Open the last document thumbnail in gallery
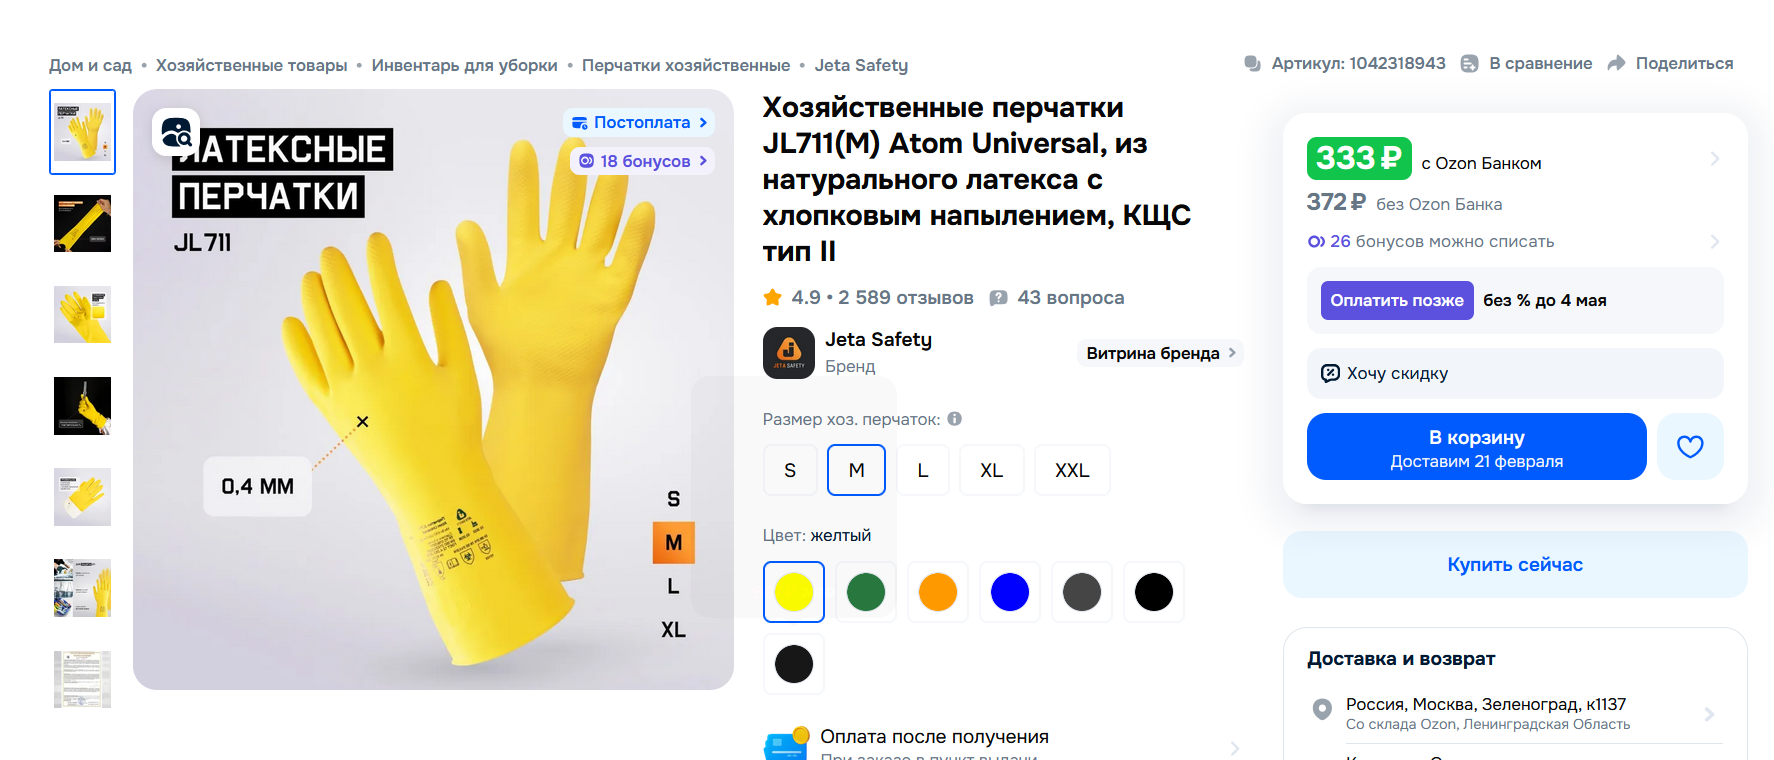This screenshot has width=1774, height=760. tap(82, 679)
